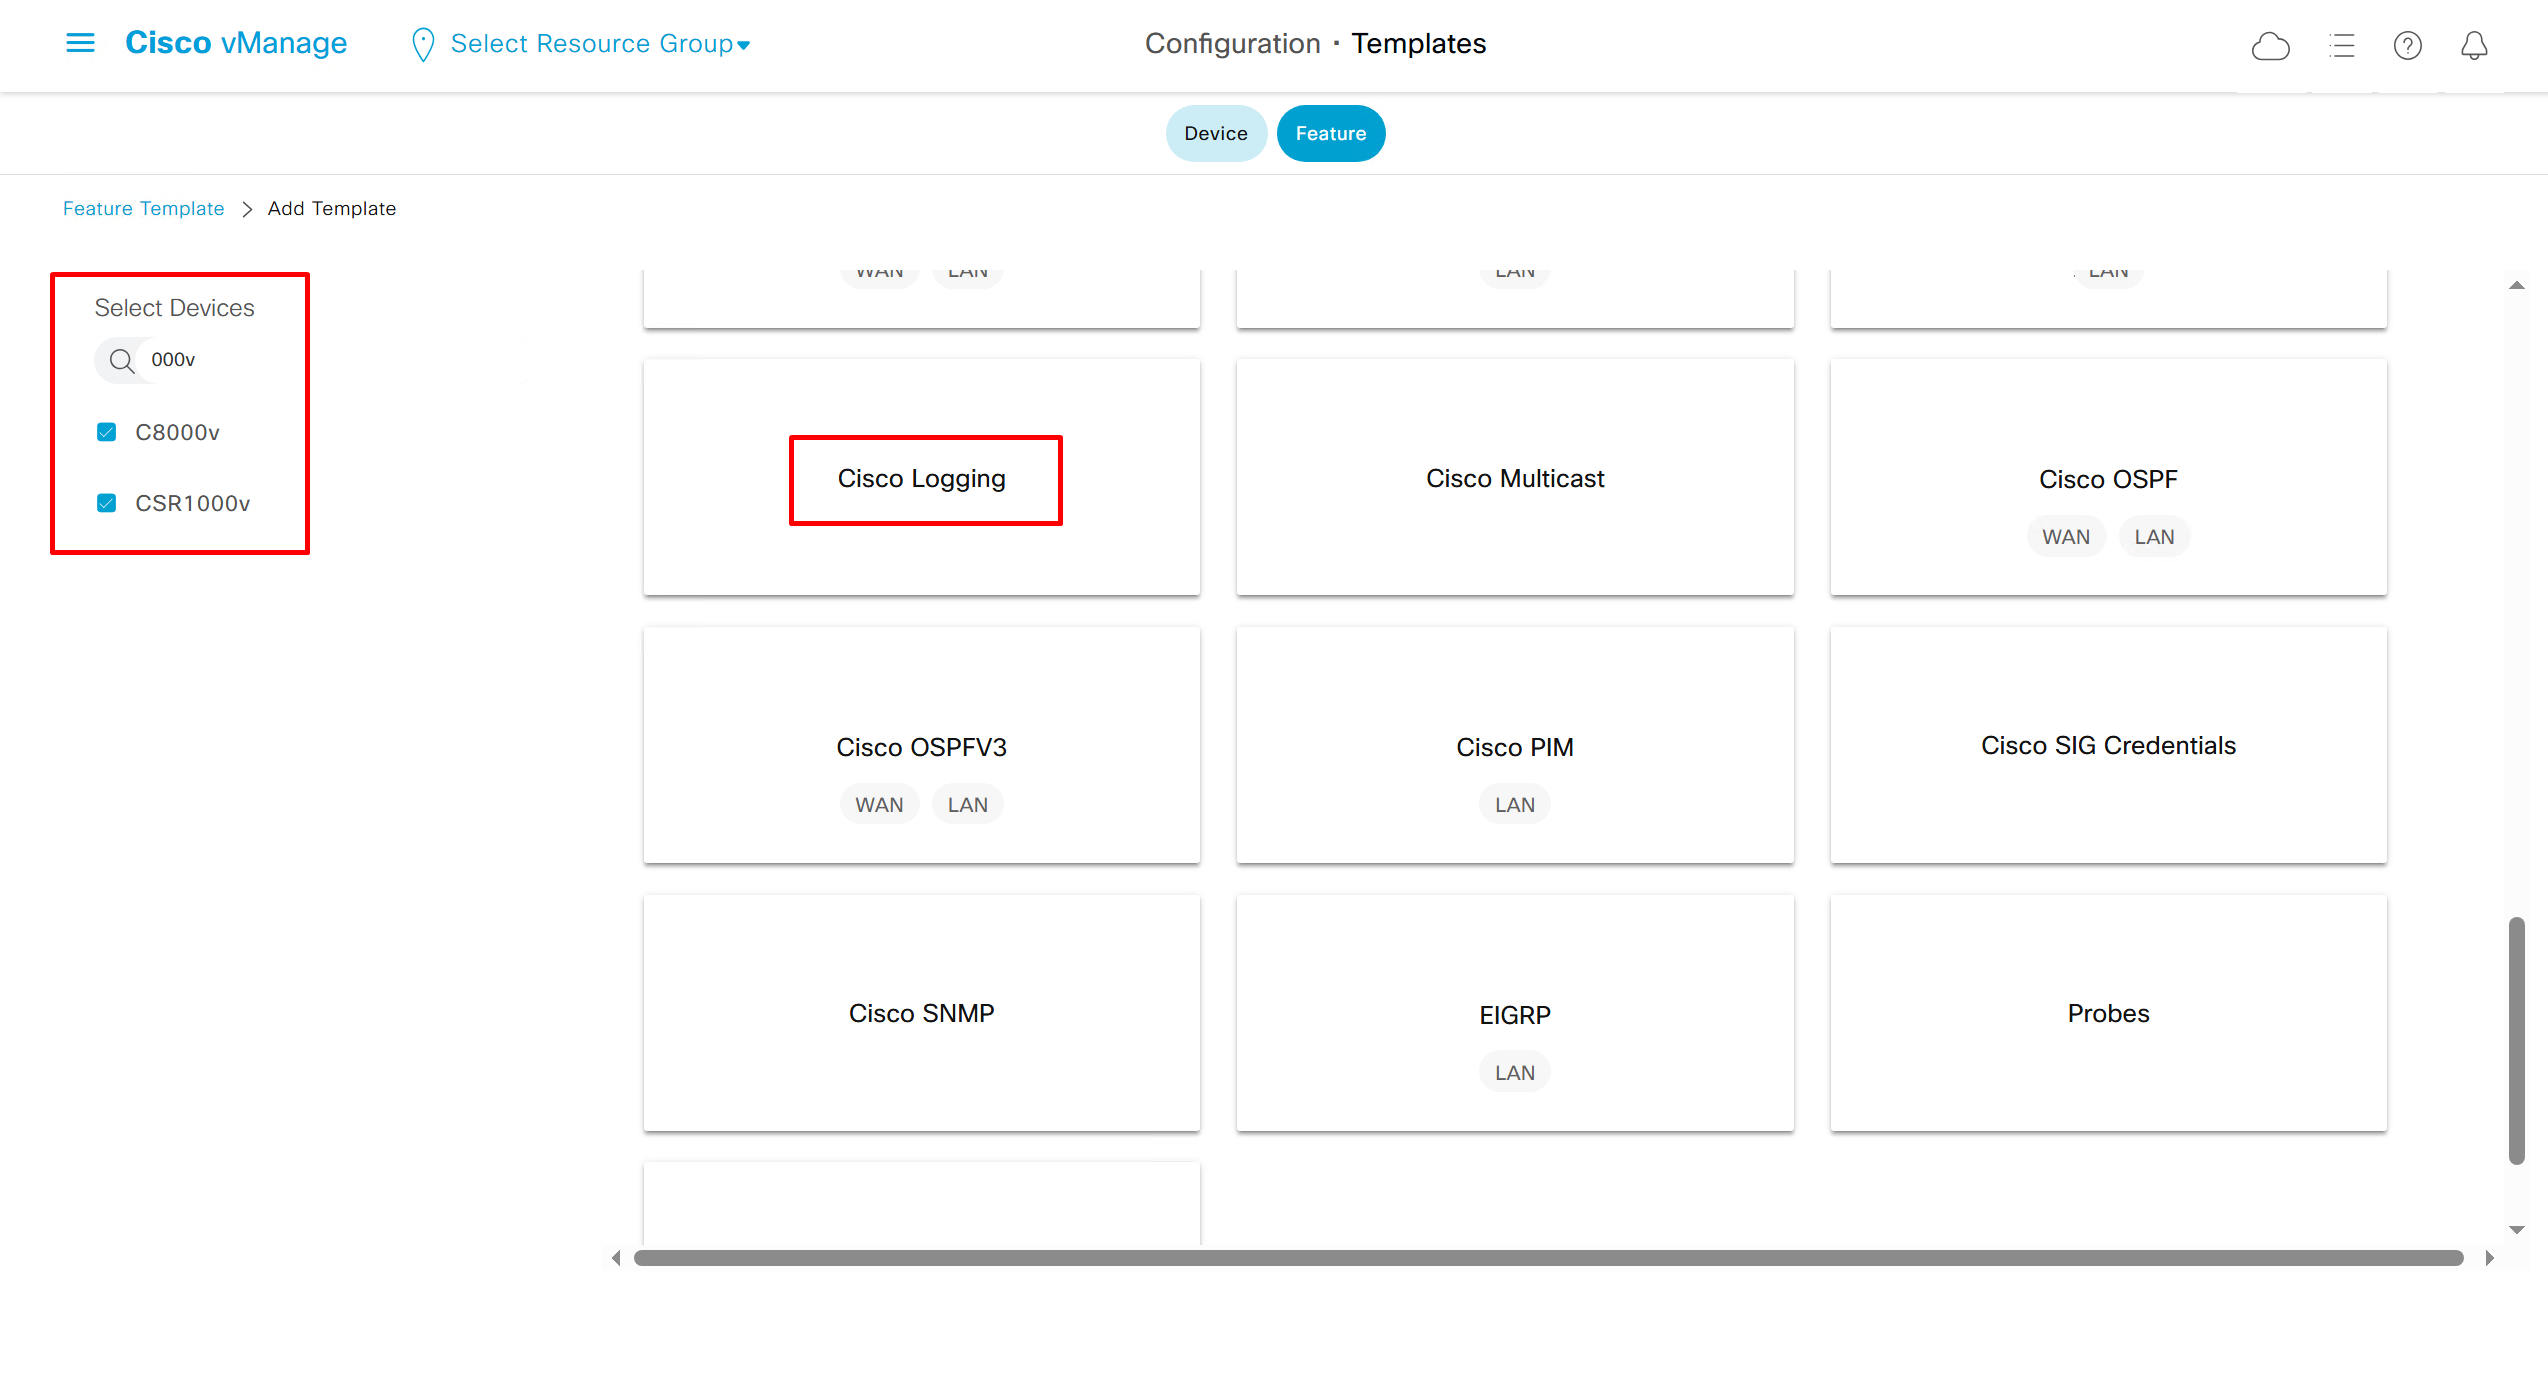Image resolution: width=2548 pixels, height=1374 pixels.
Task: Open the task list icon
Action: point(2341,45)
